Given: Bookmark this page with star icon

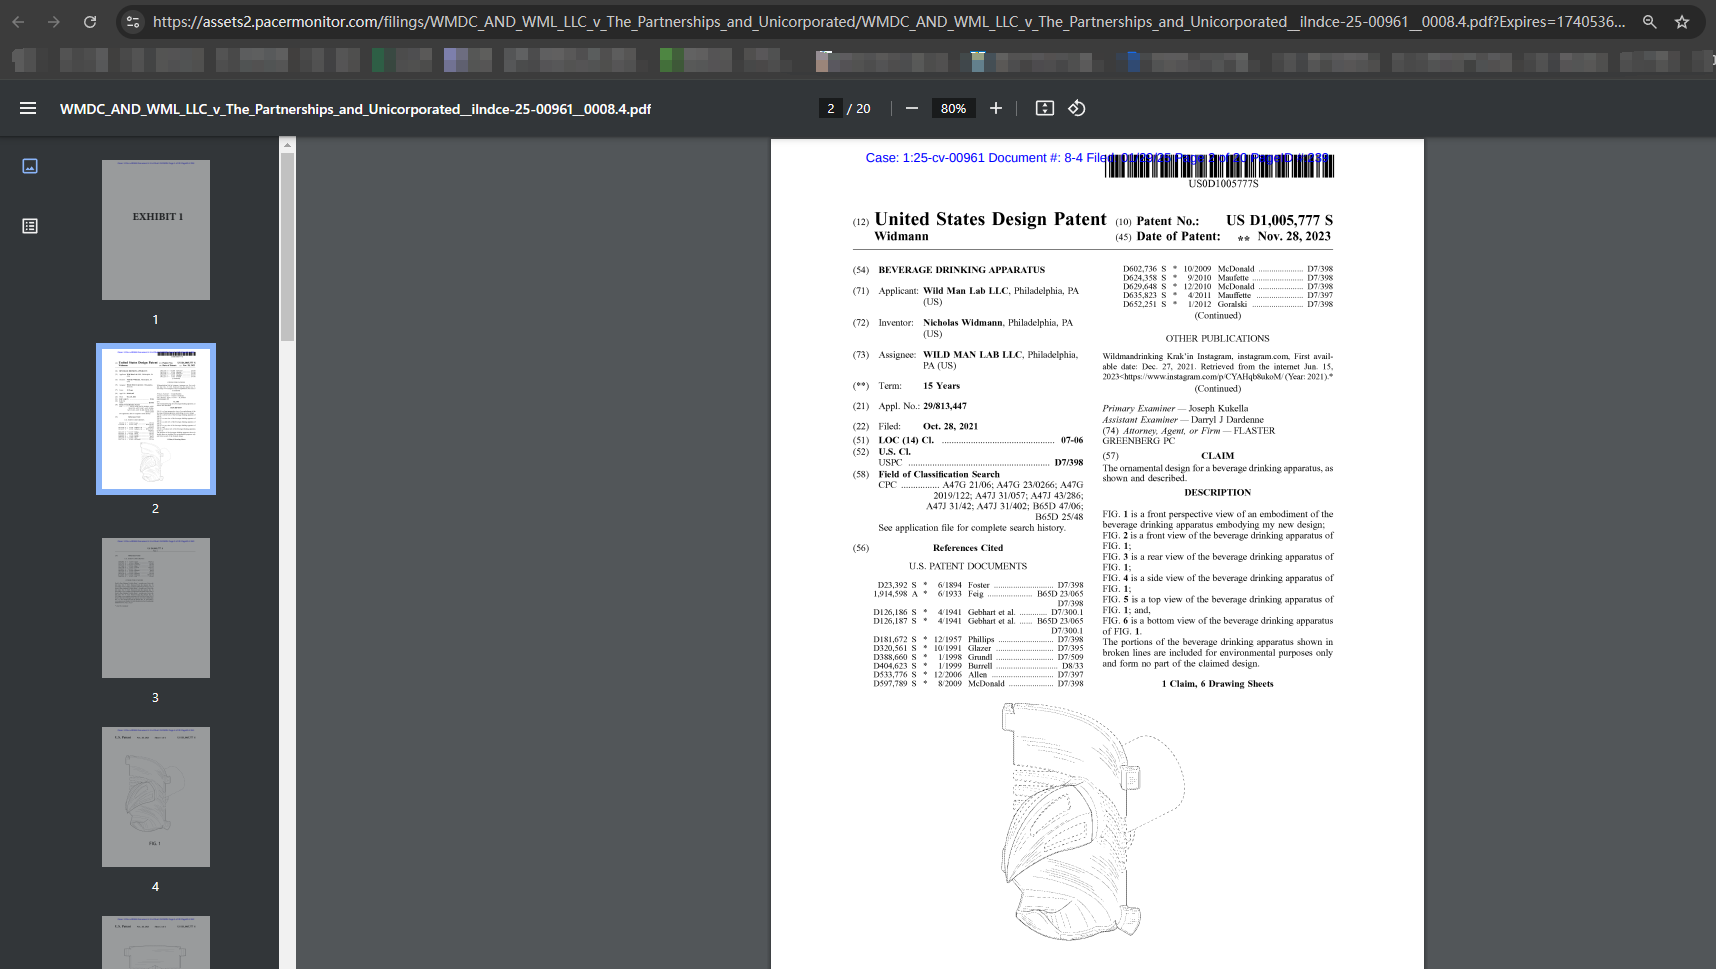Looking at the screenshot, I should coord(1682,21).
